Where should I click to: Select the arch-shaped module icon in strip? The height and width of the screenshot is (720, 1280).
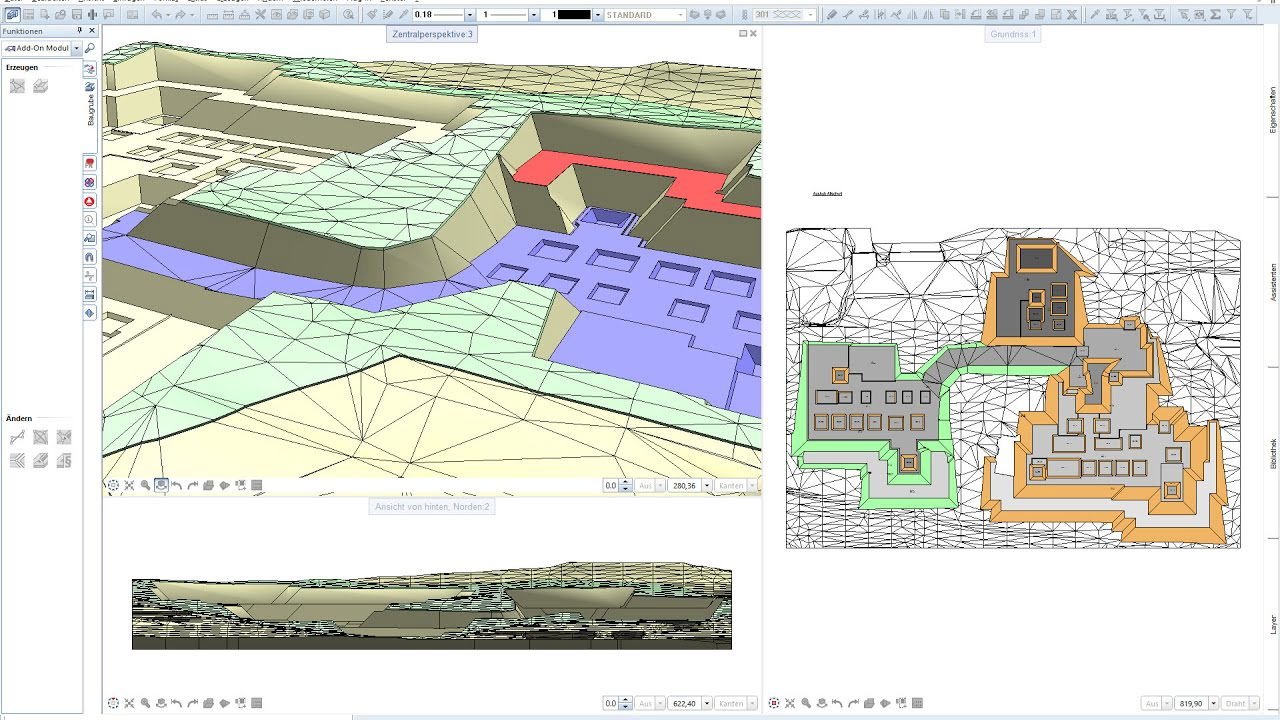click(90, 257)
